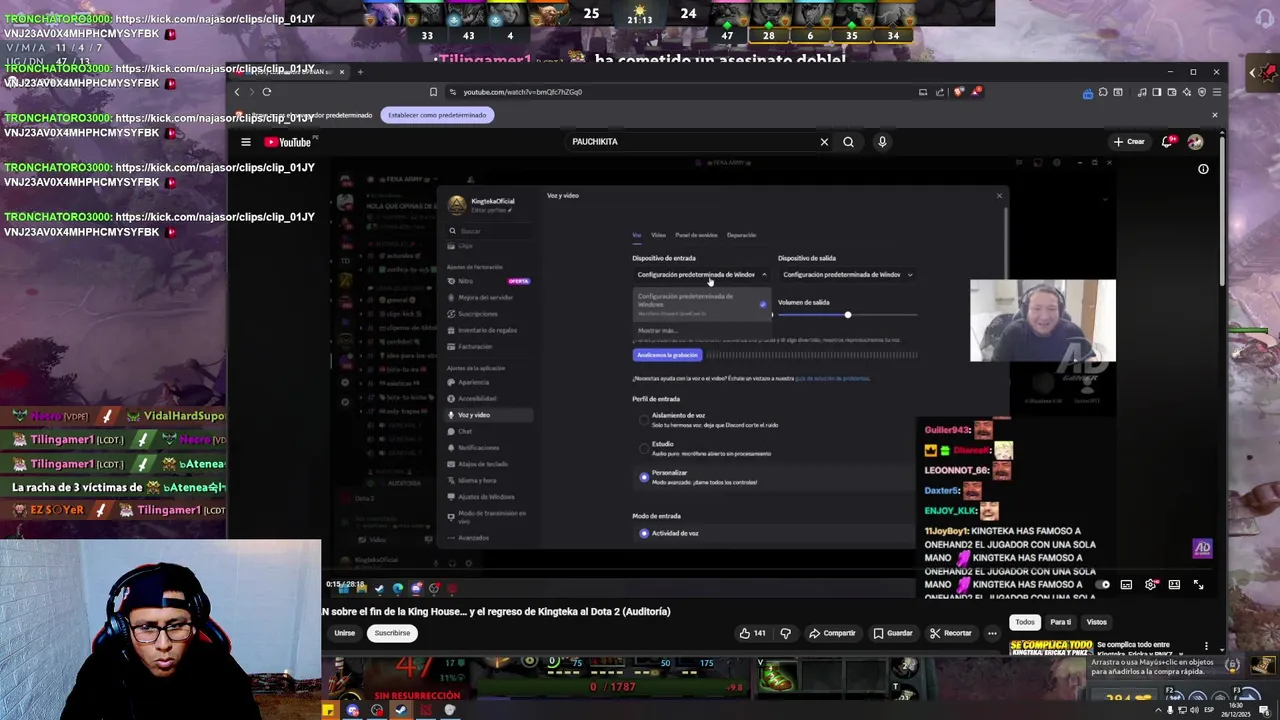Click the Crear button on YouTube
The height and width of the screenshot is (720, 1280).
click(x=1129, y=142)
